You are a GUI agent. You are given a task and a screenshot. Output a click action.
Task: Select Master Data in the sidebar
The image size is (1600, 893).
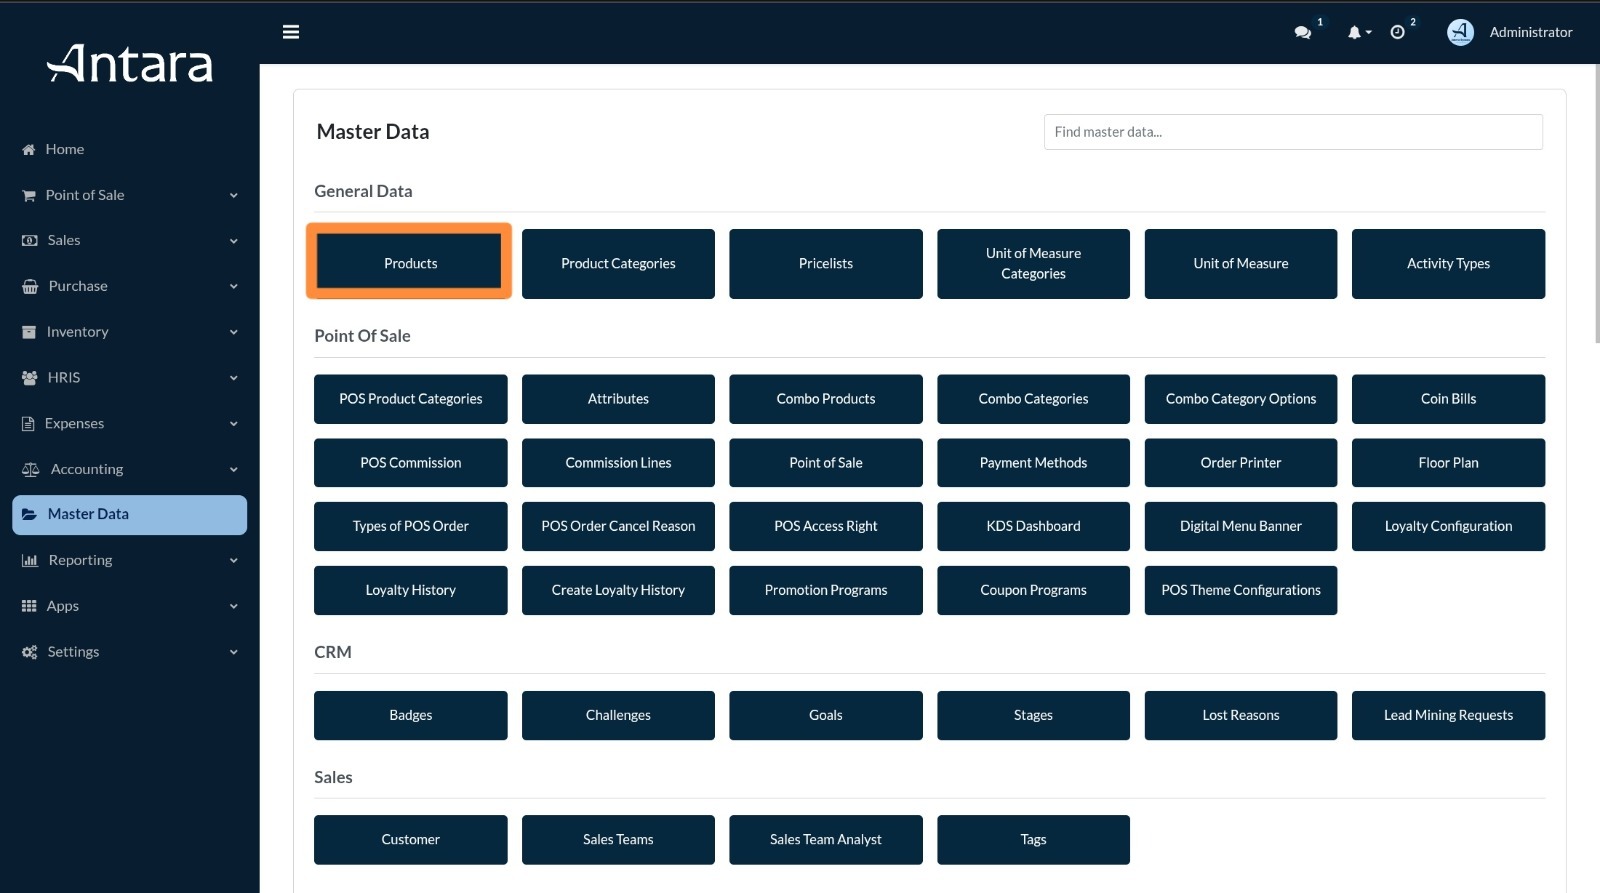coord(129,515)
